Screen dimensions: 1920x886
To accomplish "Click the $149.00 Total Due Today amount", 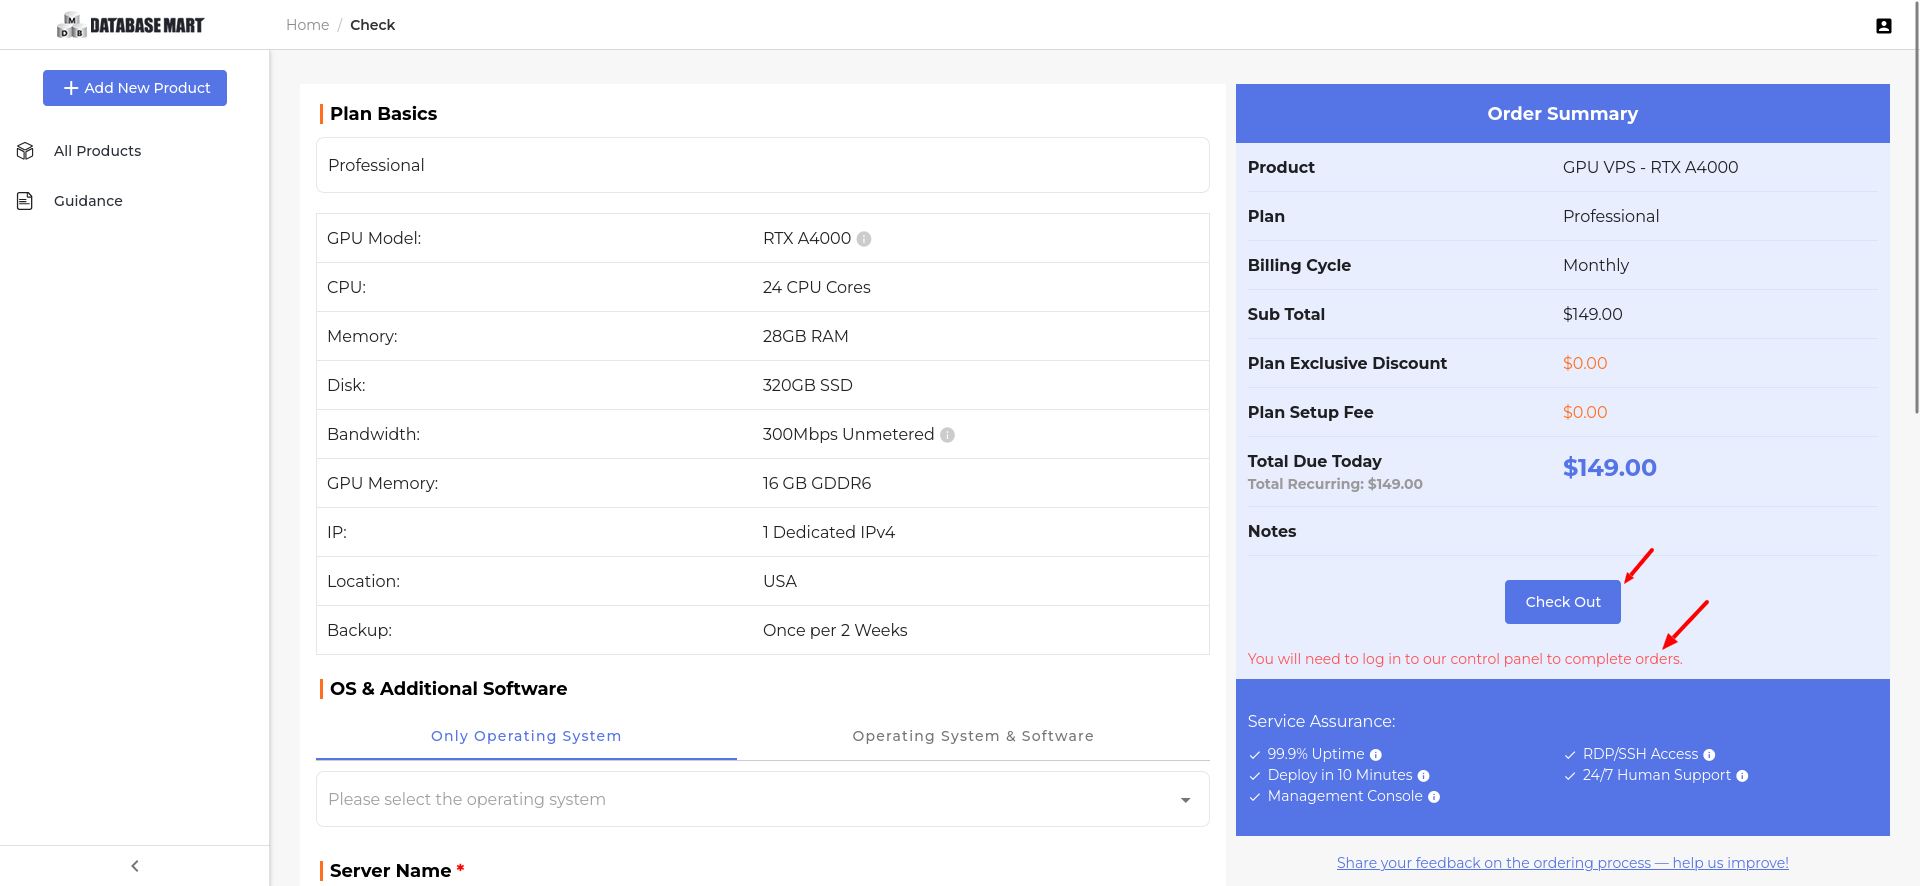I will [1609, 468].
